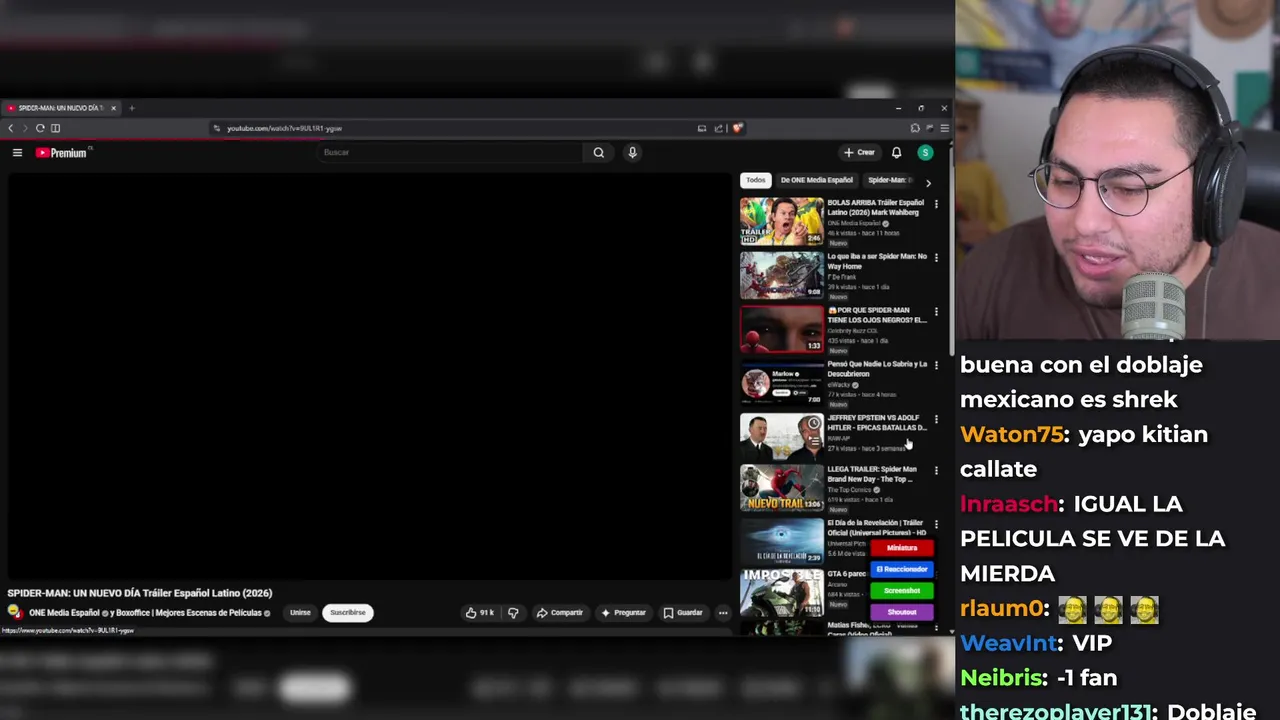This screenshot has width=1280, height=720.
Task: Start voice search with microphone icon
Action: tap(632, 153)
